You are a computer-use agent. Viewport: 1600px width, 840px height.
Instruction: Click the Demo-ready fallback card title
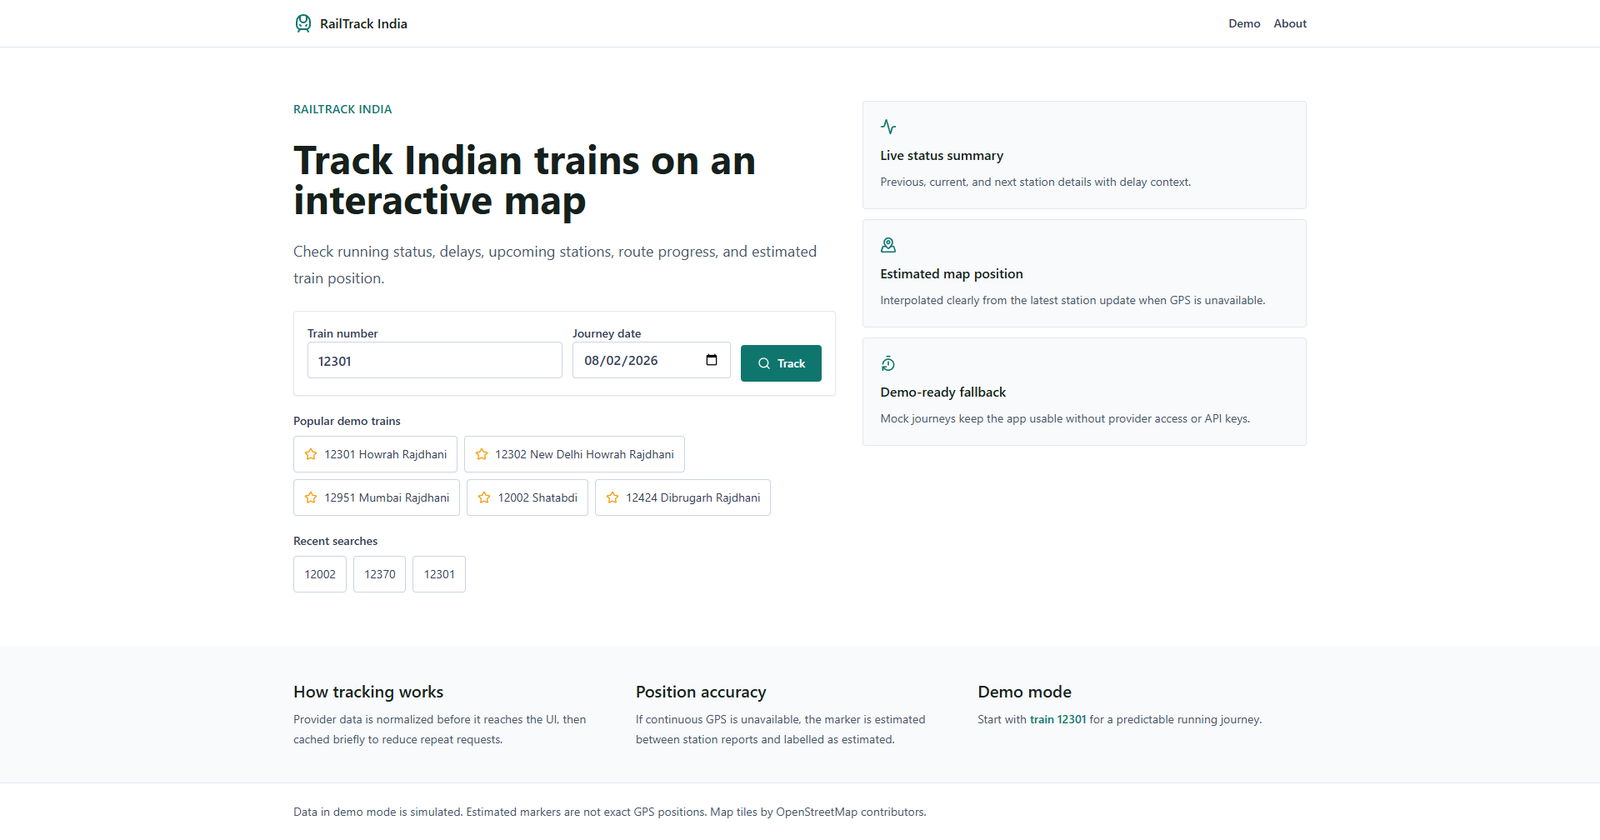point(943,393)
